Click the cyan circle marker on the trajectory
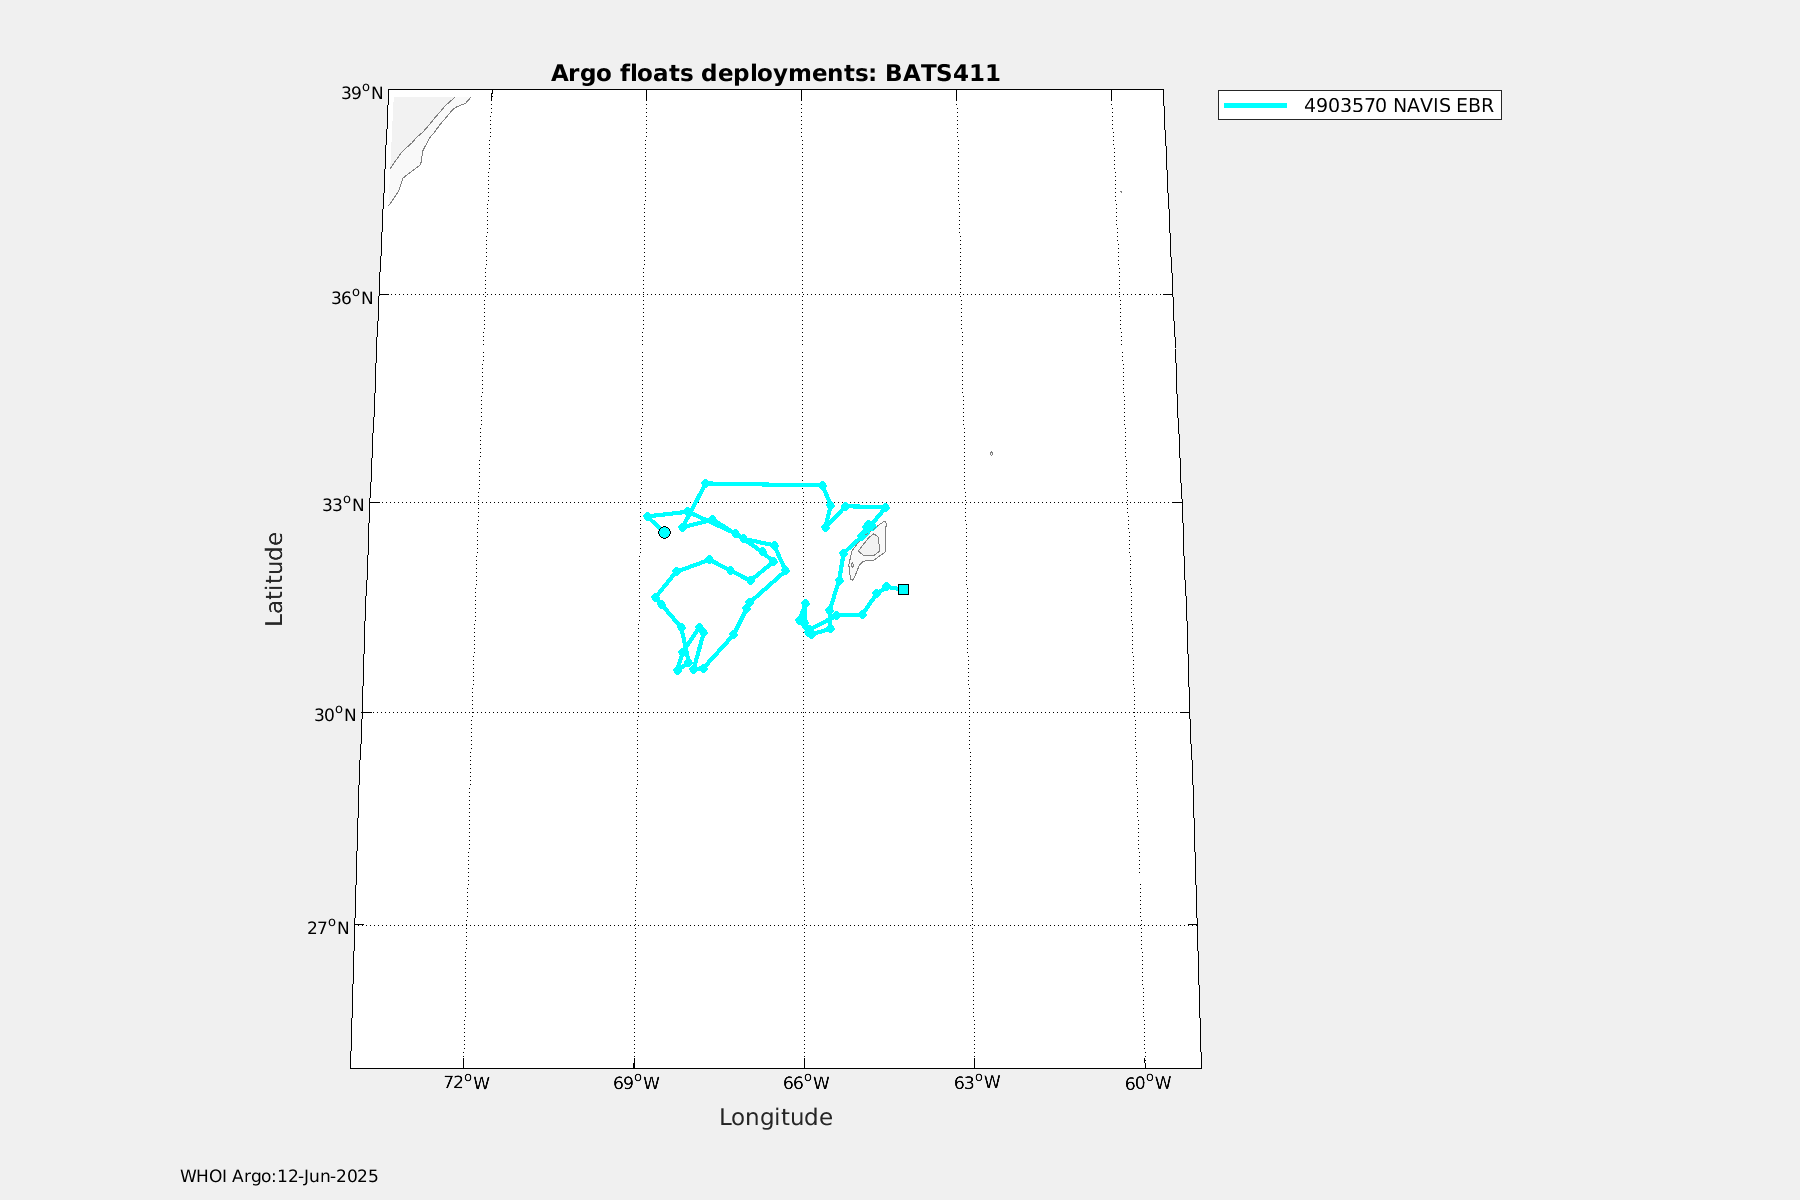 [x=664, y=532]
